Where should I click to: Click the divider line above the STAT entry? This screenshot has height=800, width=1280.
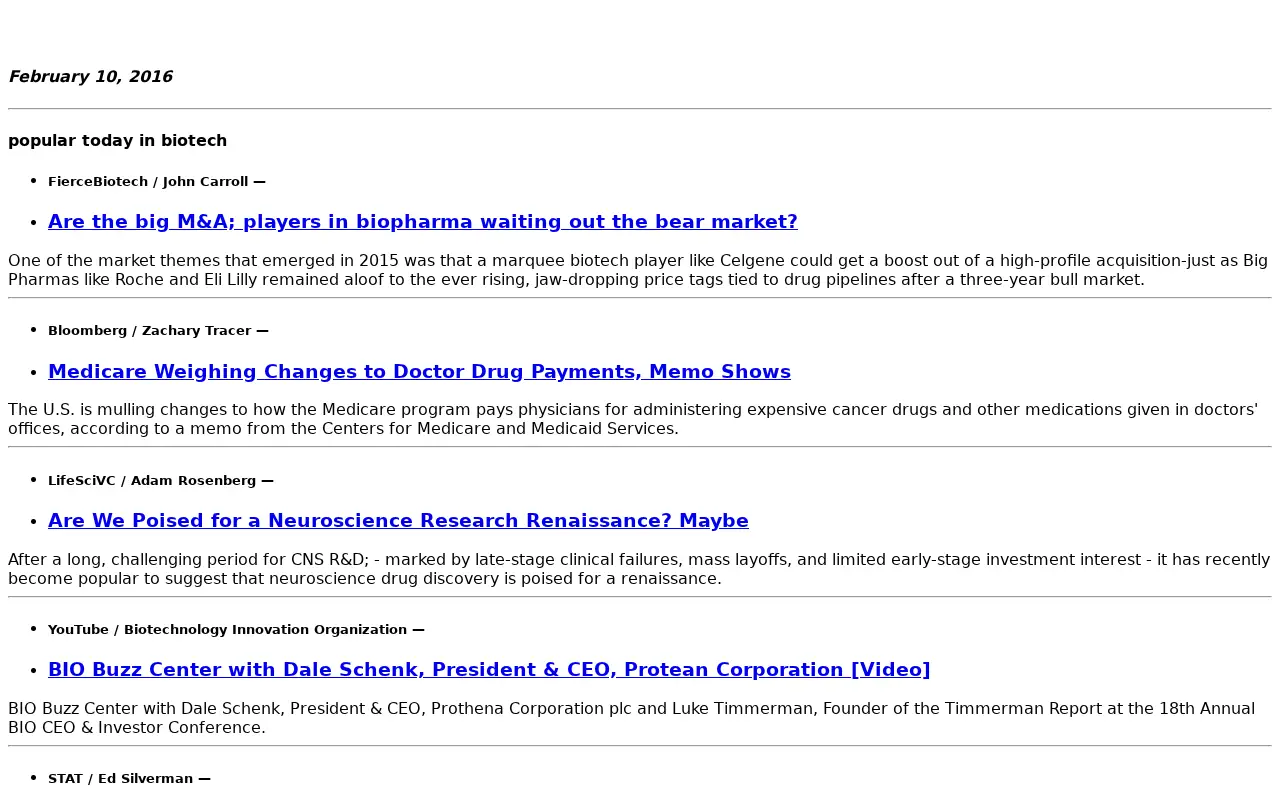click(640, 746)
